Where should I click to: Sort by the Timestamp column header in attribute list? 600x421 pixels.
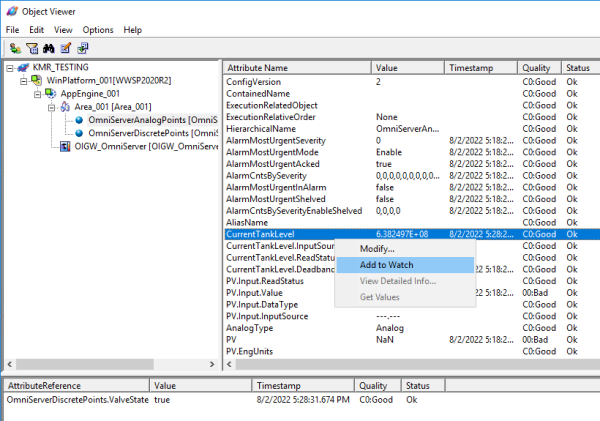click(481, 68)
